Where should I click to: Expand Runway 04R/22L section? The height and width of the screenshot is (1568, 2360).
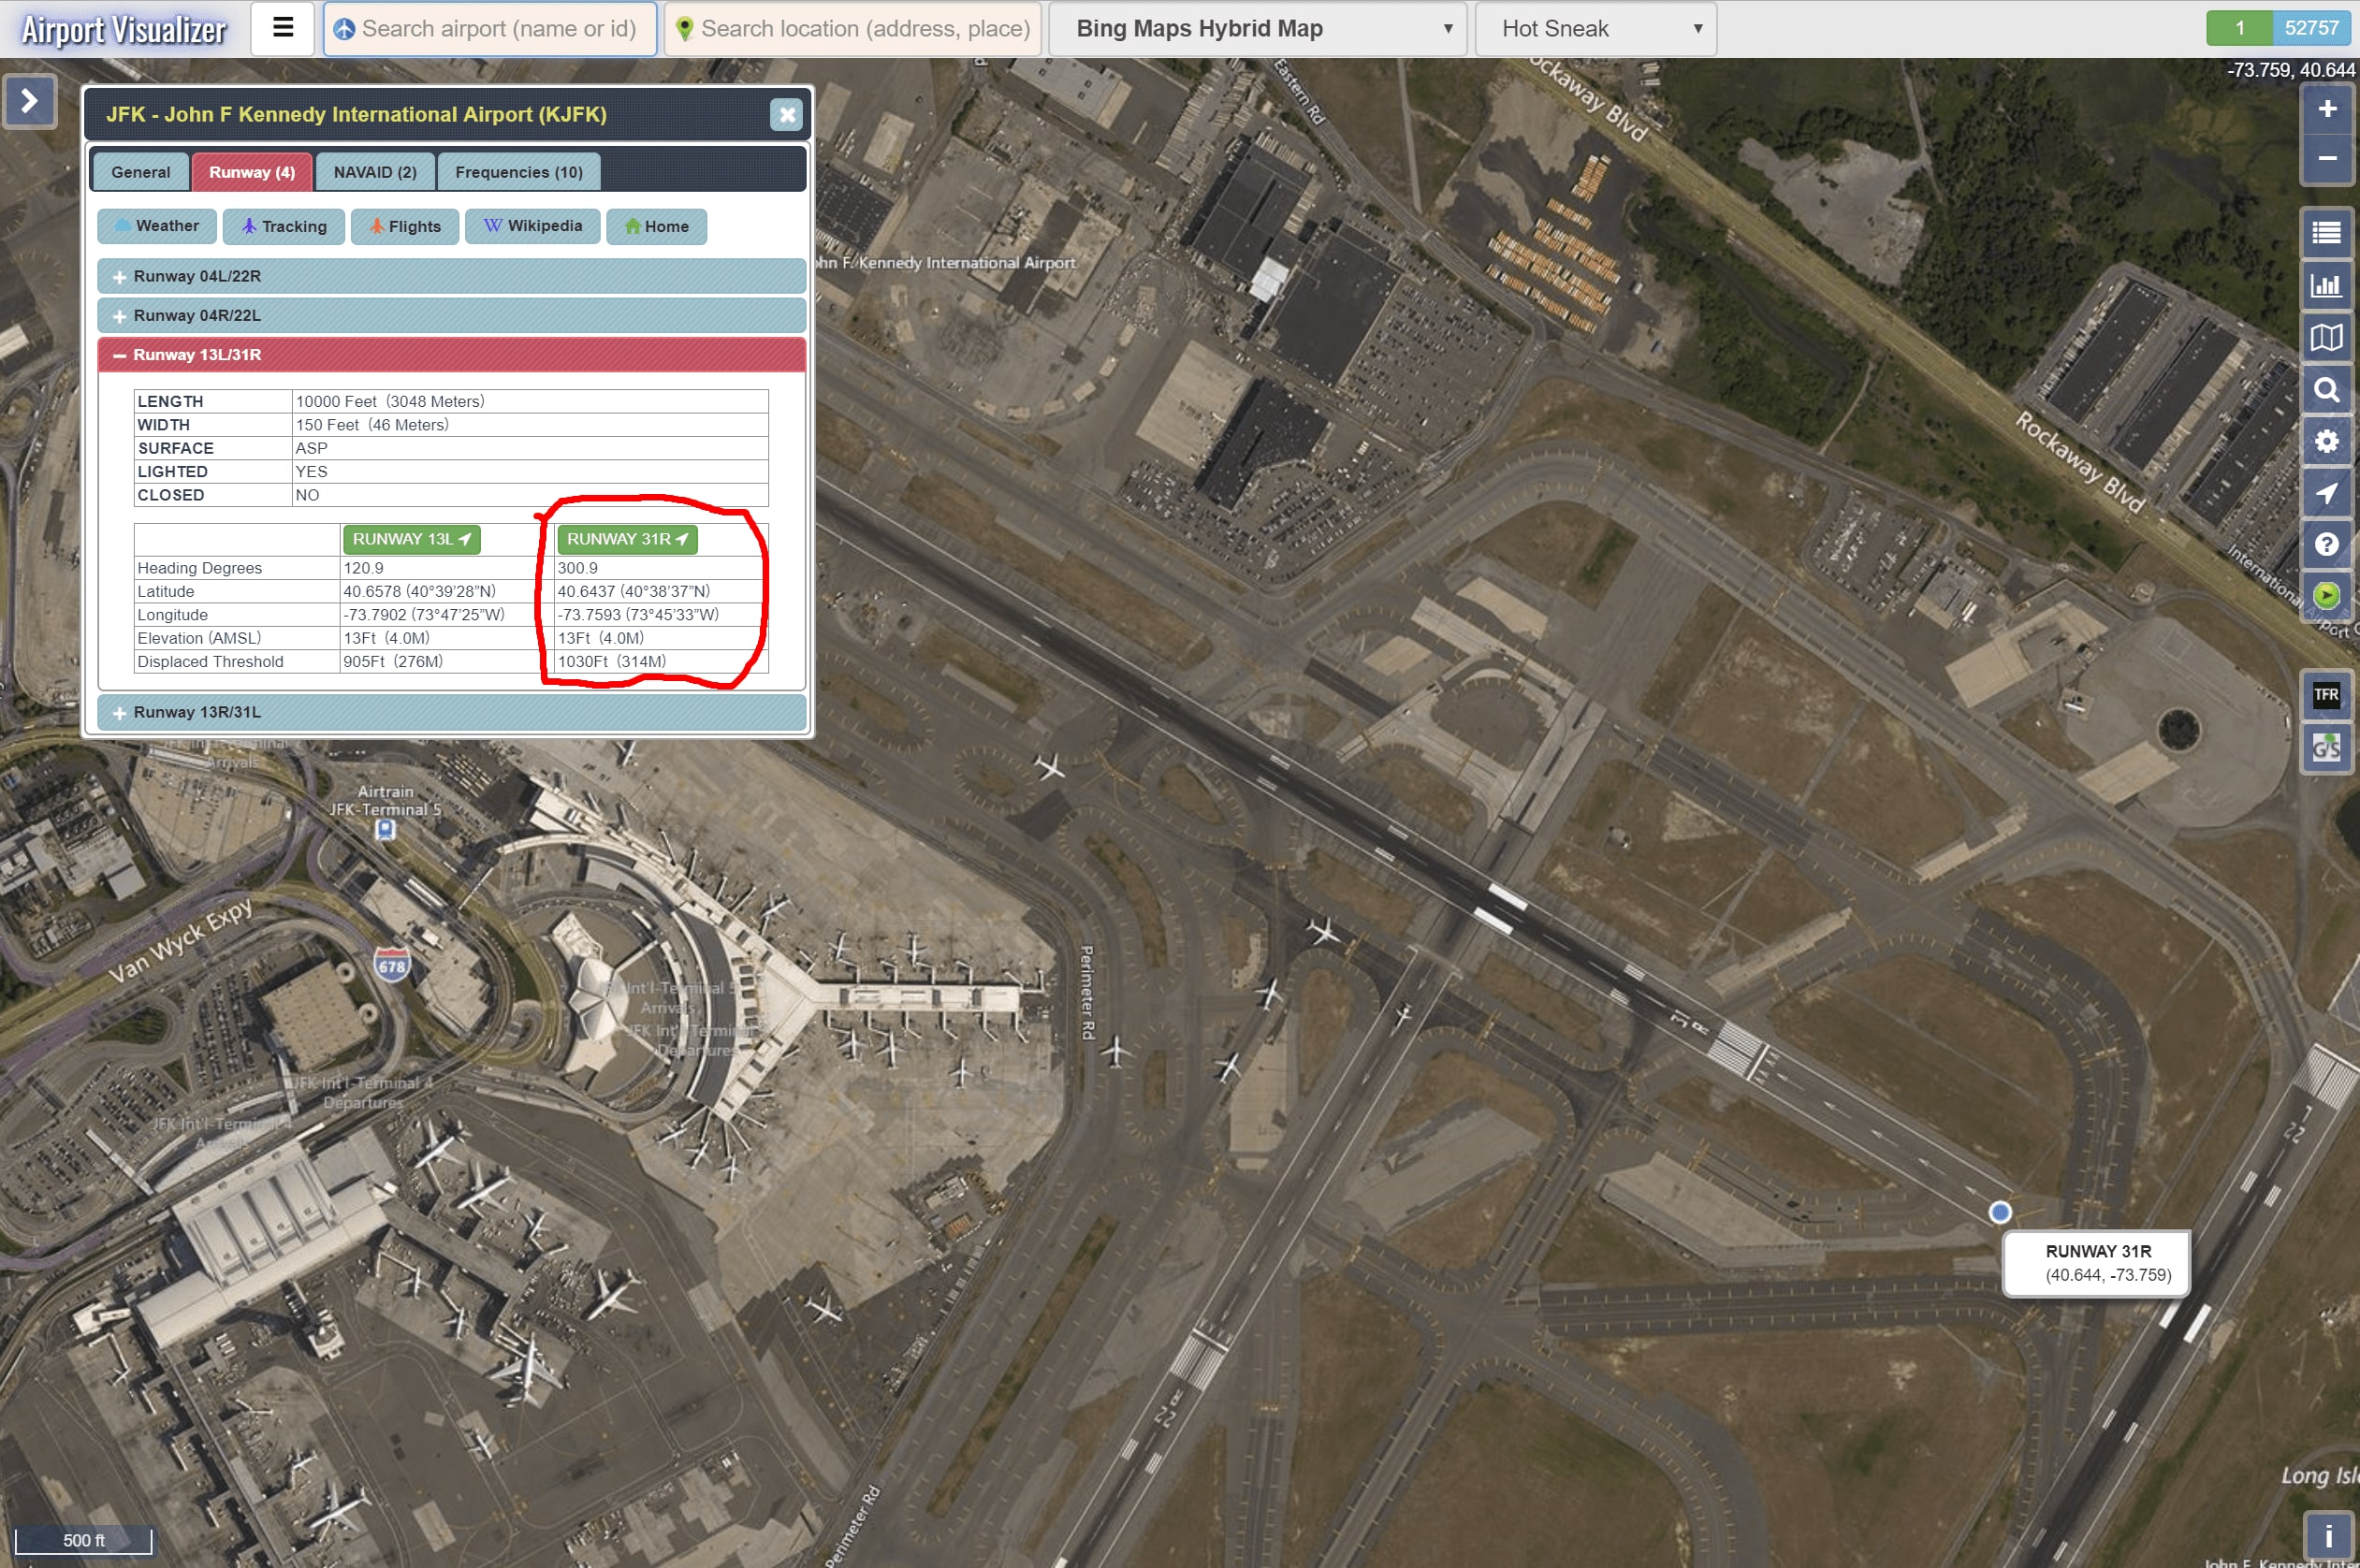(452, 315)
